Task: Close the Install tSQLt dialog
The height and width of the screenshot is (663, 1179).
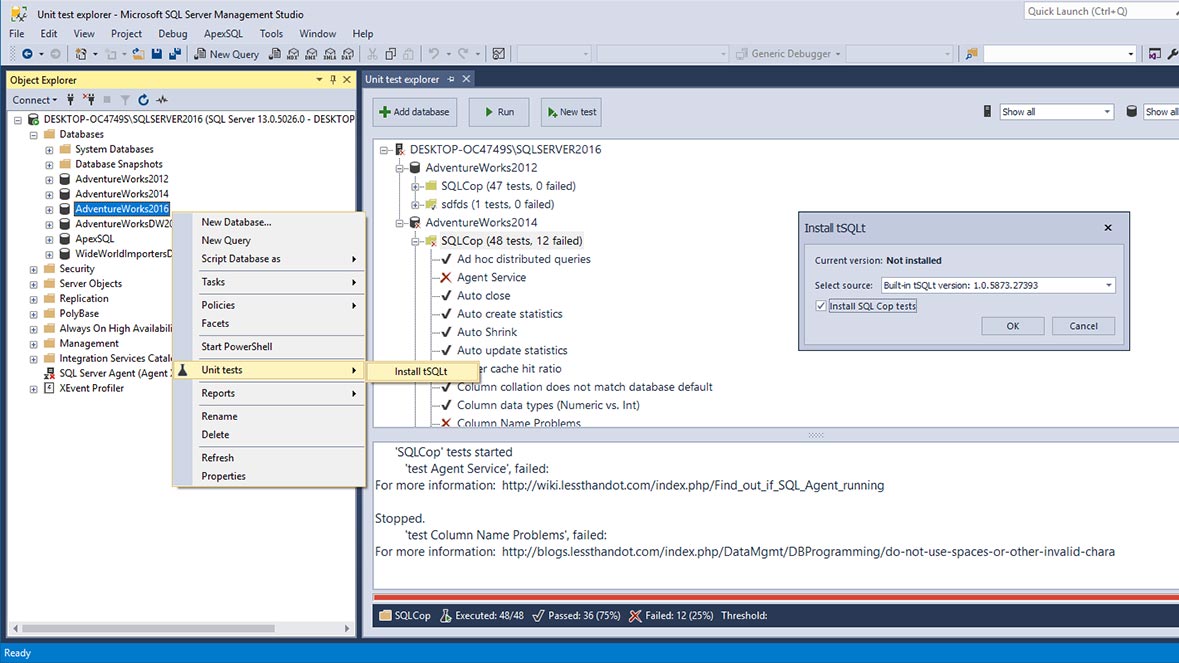Action: coord(1108,228)
